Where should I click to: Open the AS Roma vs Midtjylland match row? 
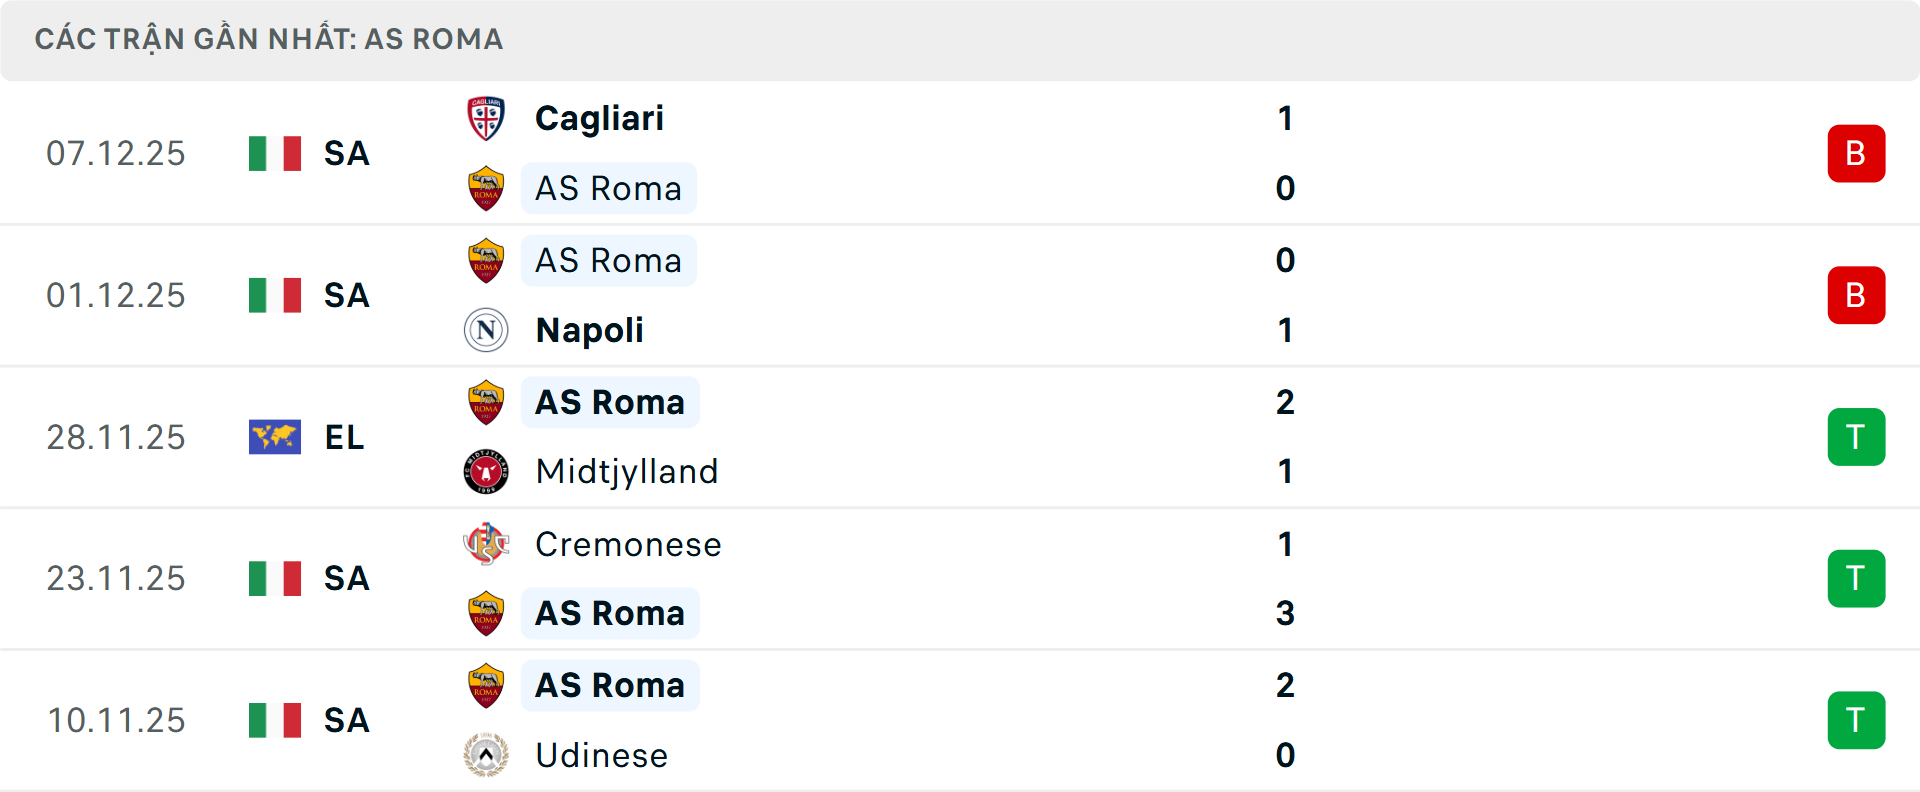click(x=960, y=436)
